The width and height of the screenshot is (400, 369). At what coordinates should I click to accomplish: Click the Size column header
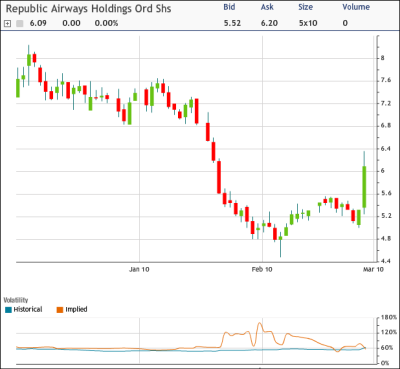(306, 7)
